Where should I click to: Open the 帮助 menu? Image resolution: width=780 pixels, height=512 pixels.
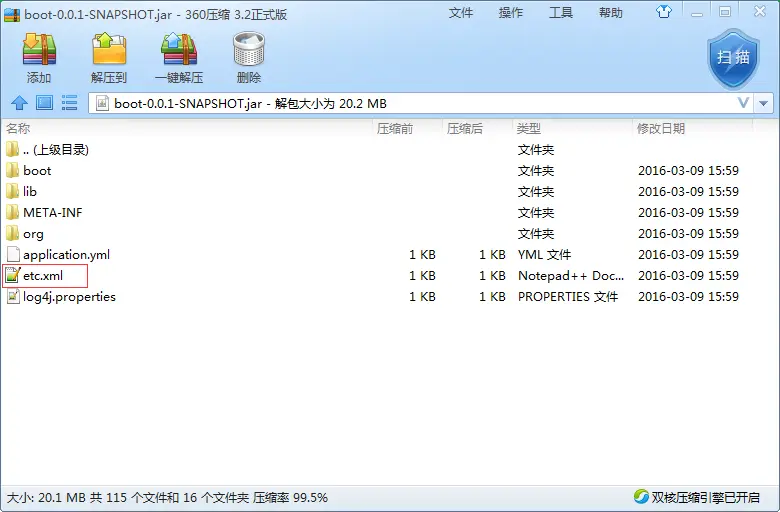click(611, 12)
